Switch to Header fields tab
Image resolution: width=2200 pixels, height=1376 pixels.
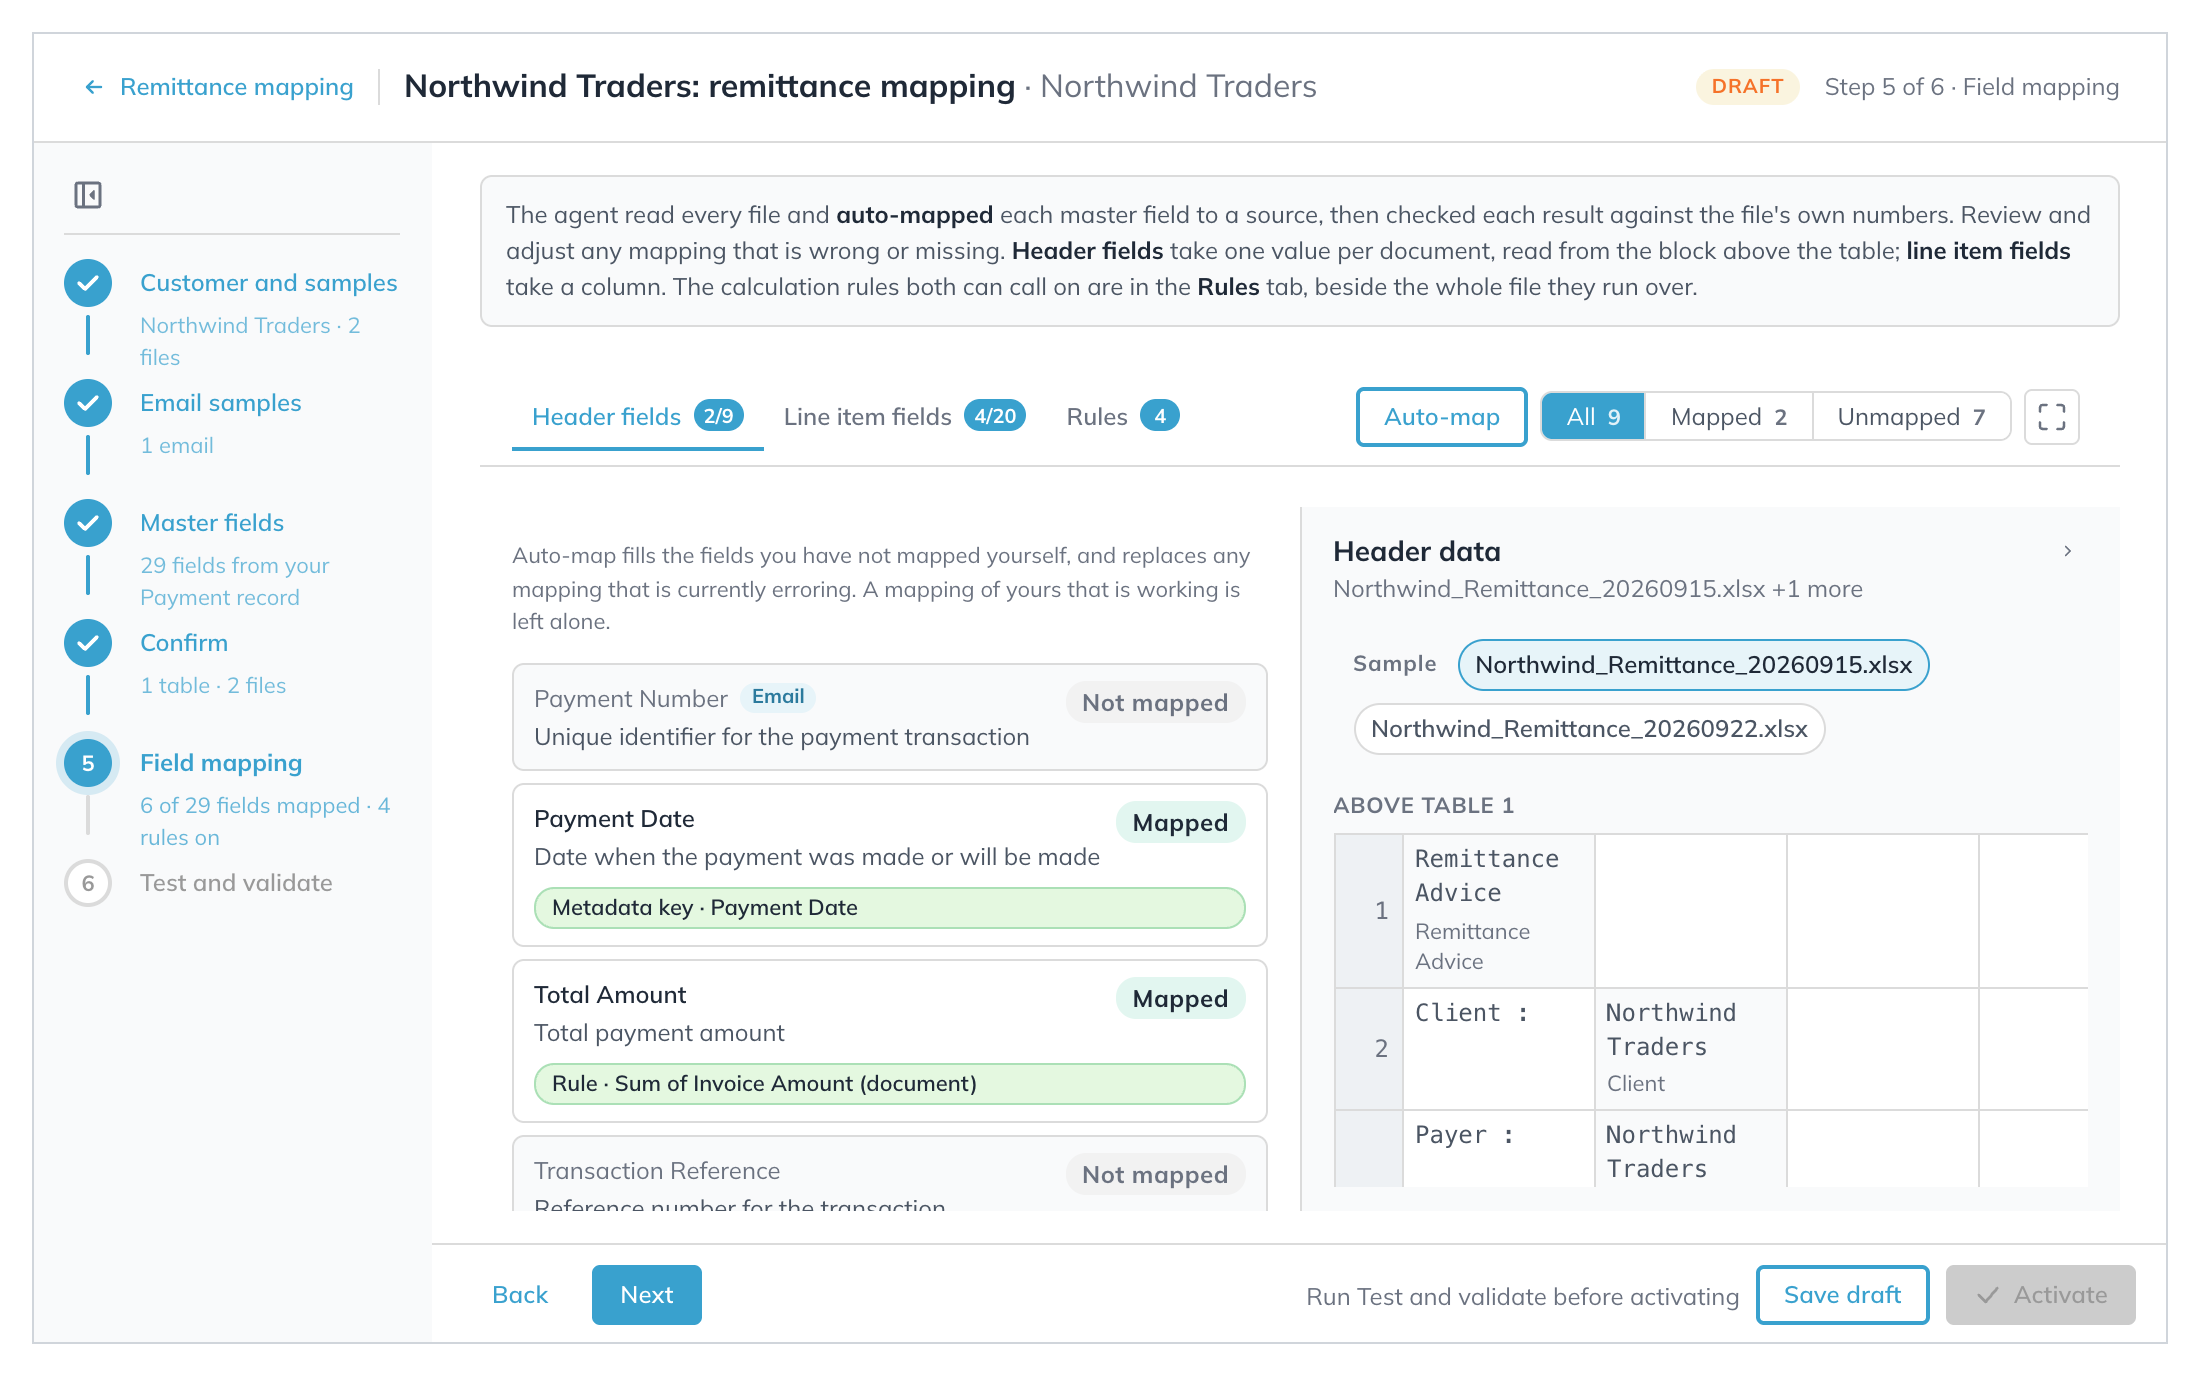click(637, 417)
